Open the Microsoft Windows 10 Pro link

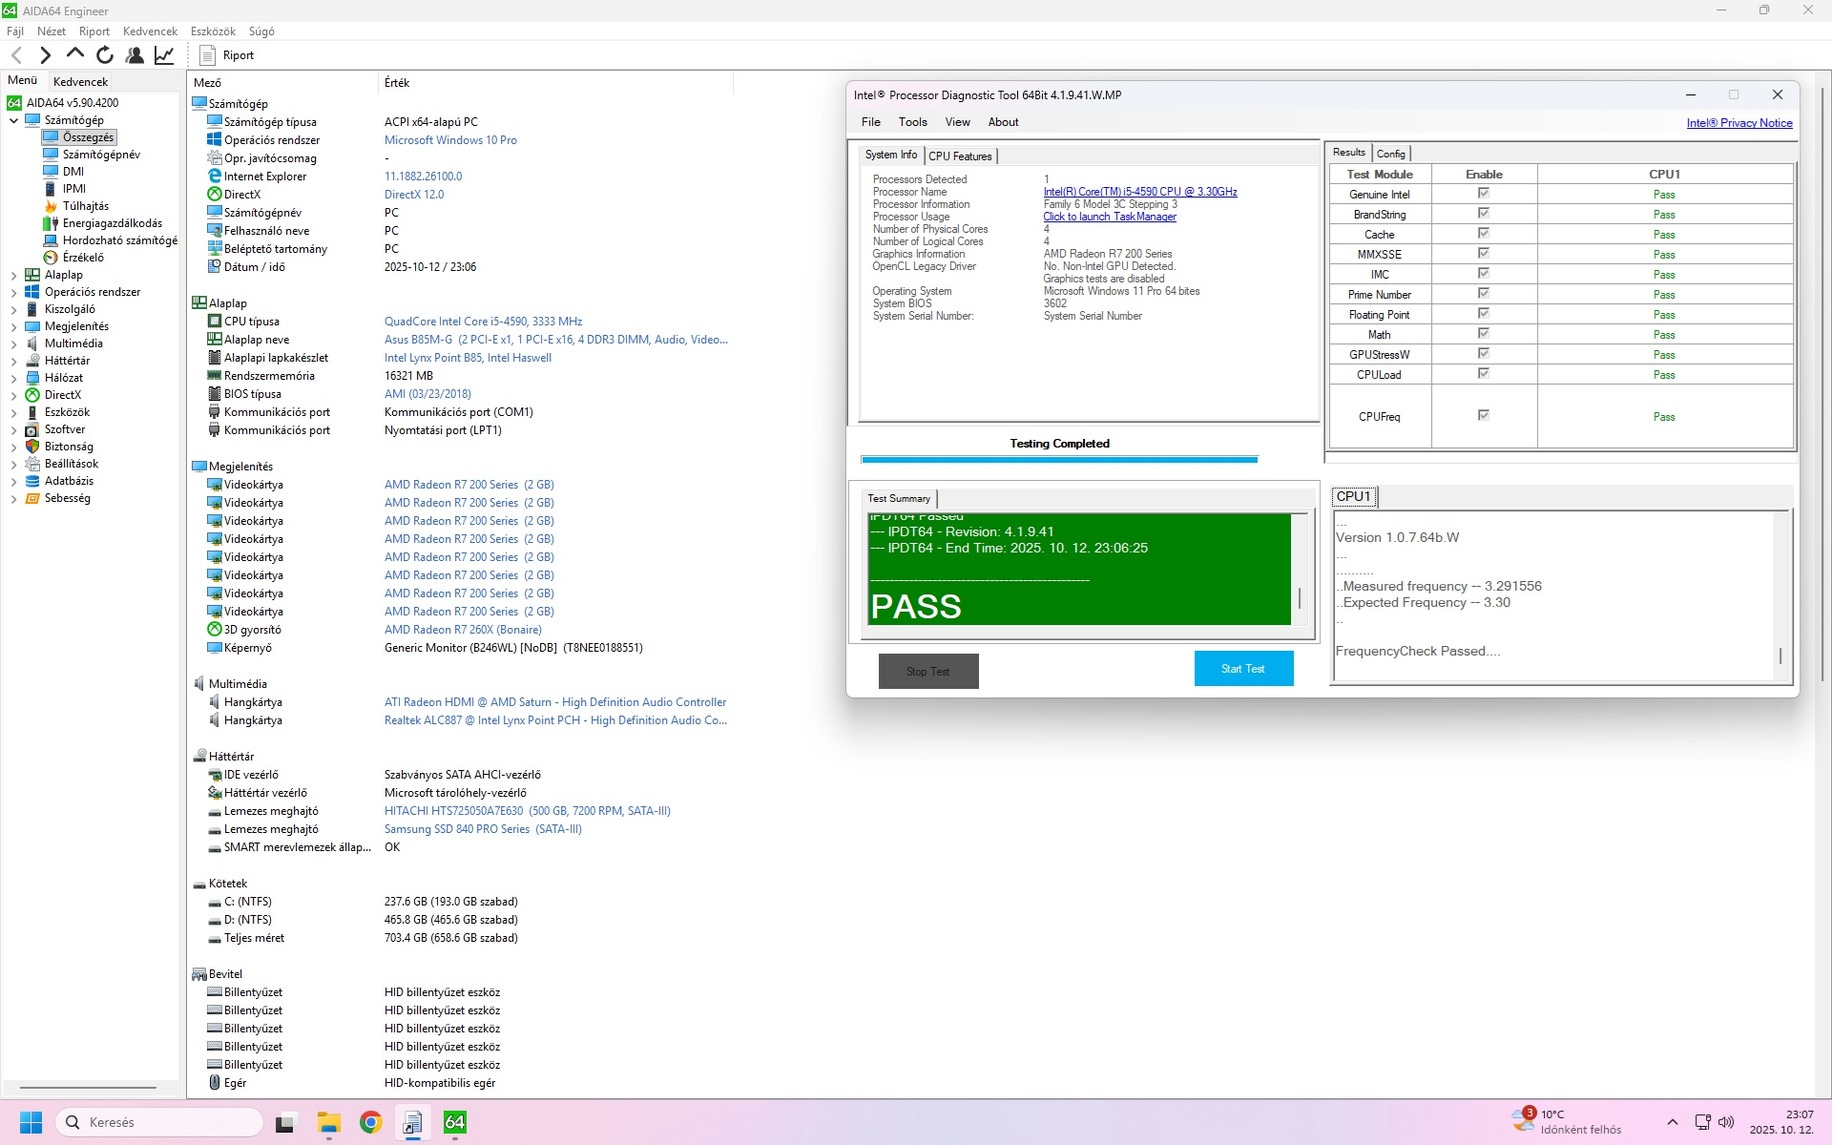[x=450, y=140]
